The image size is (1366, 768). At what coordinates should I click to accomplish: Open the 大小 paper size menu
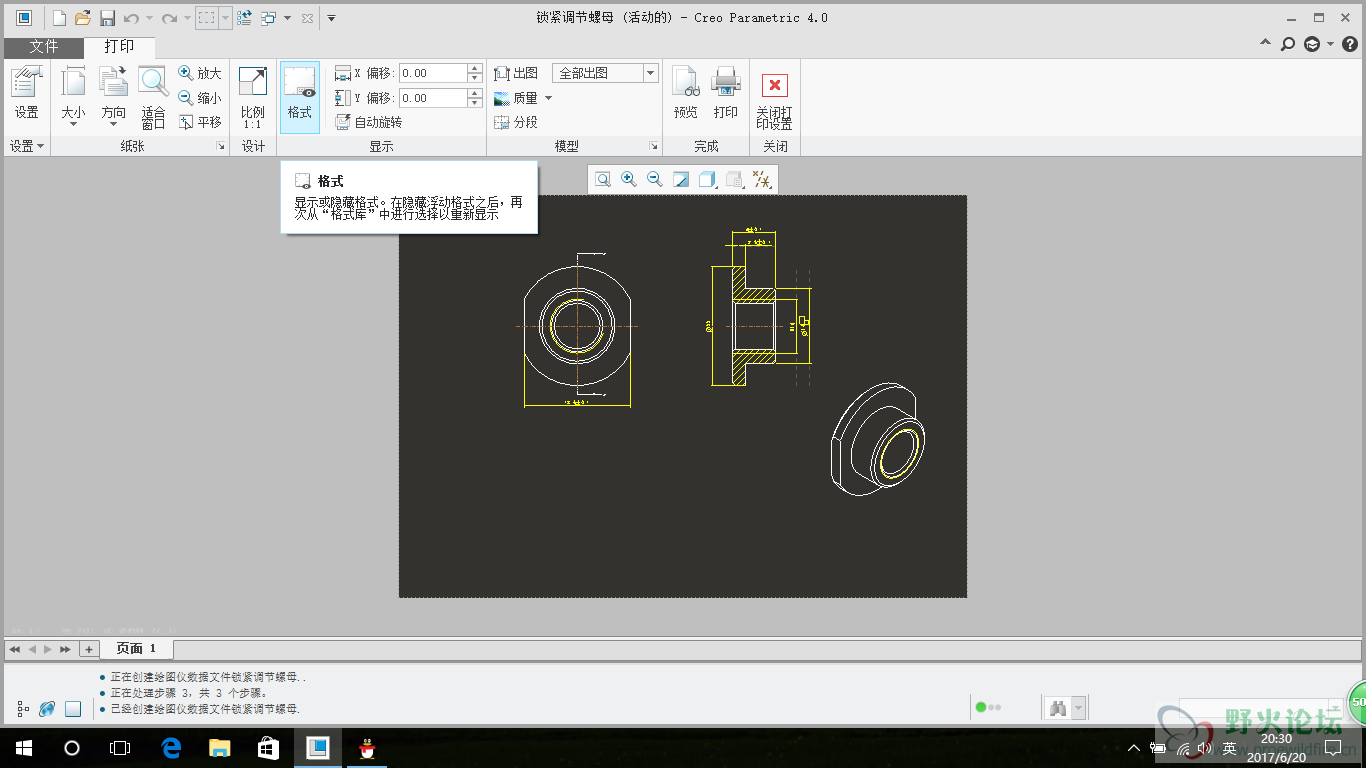tap(73, 96)
